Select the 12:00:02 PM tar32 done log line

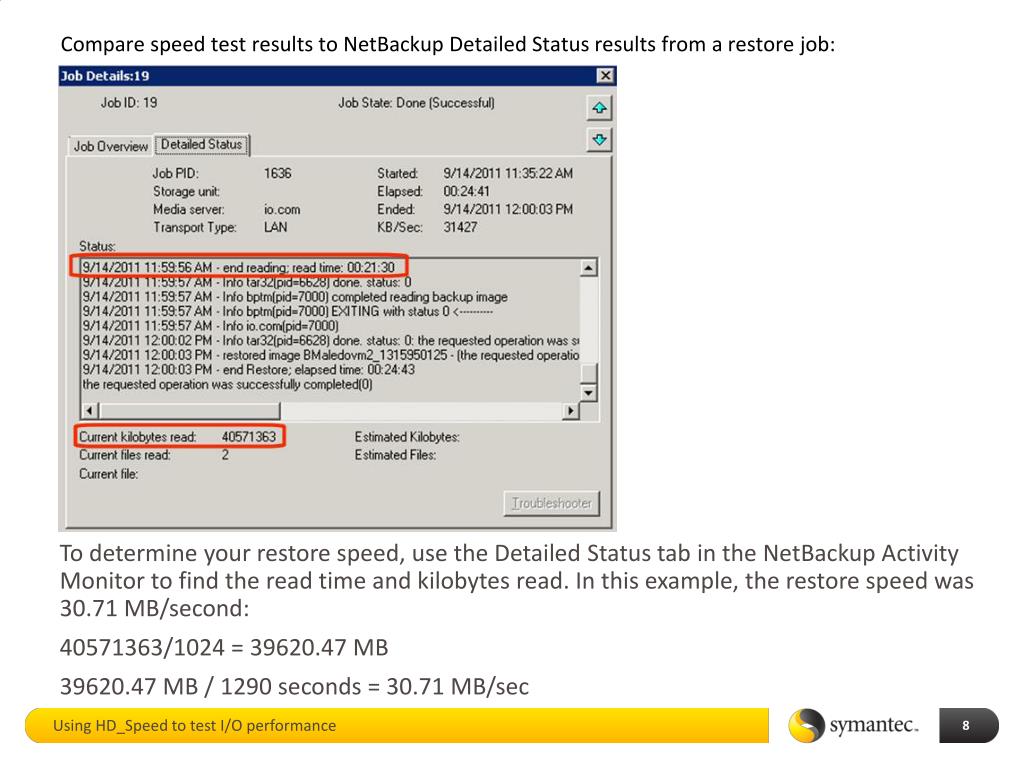click(x=330, y=340)
